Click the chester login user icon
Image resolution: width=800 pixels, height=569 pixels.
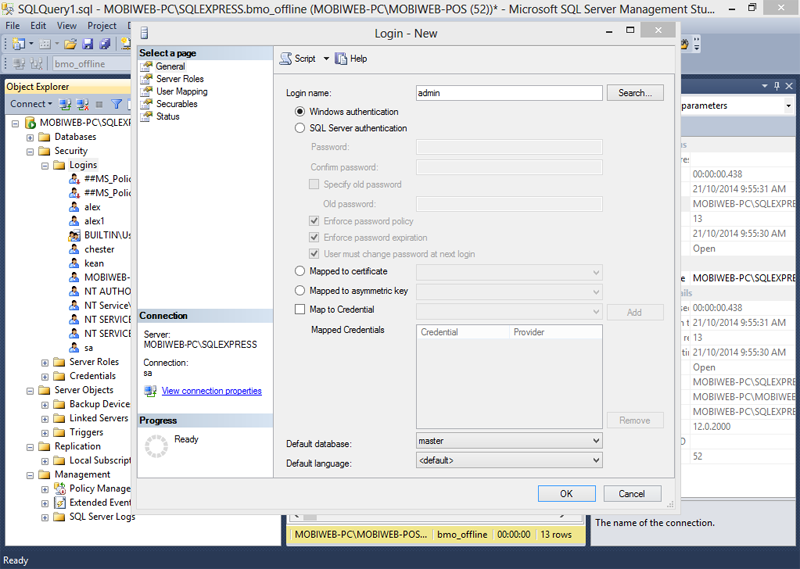coord(74,249)
